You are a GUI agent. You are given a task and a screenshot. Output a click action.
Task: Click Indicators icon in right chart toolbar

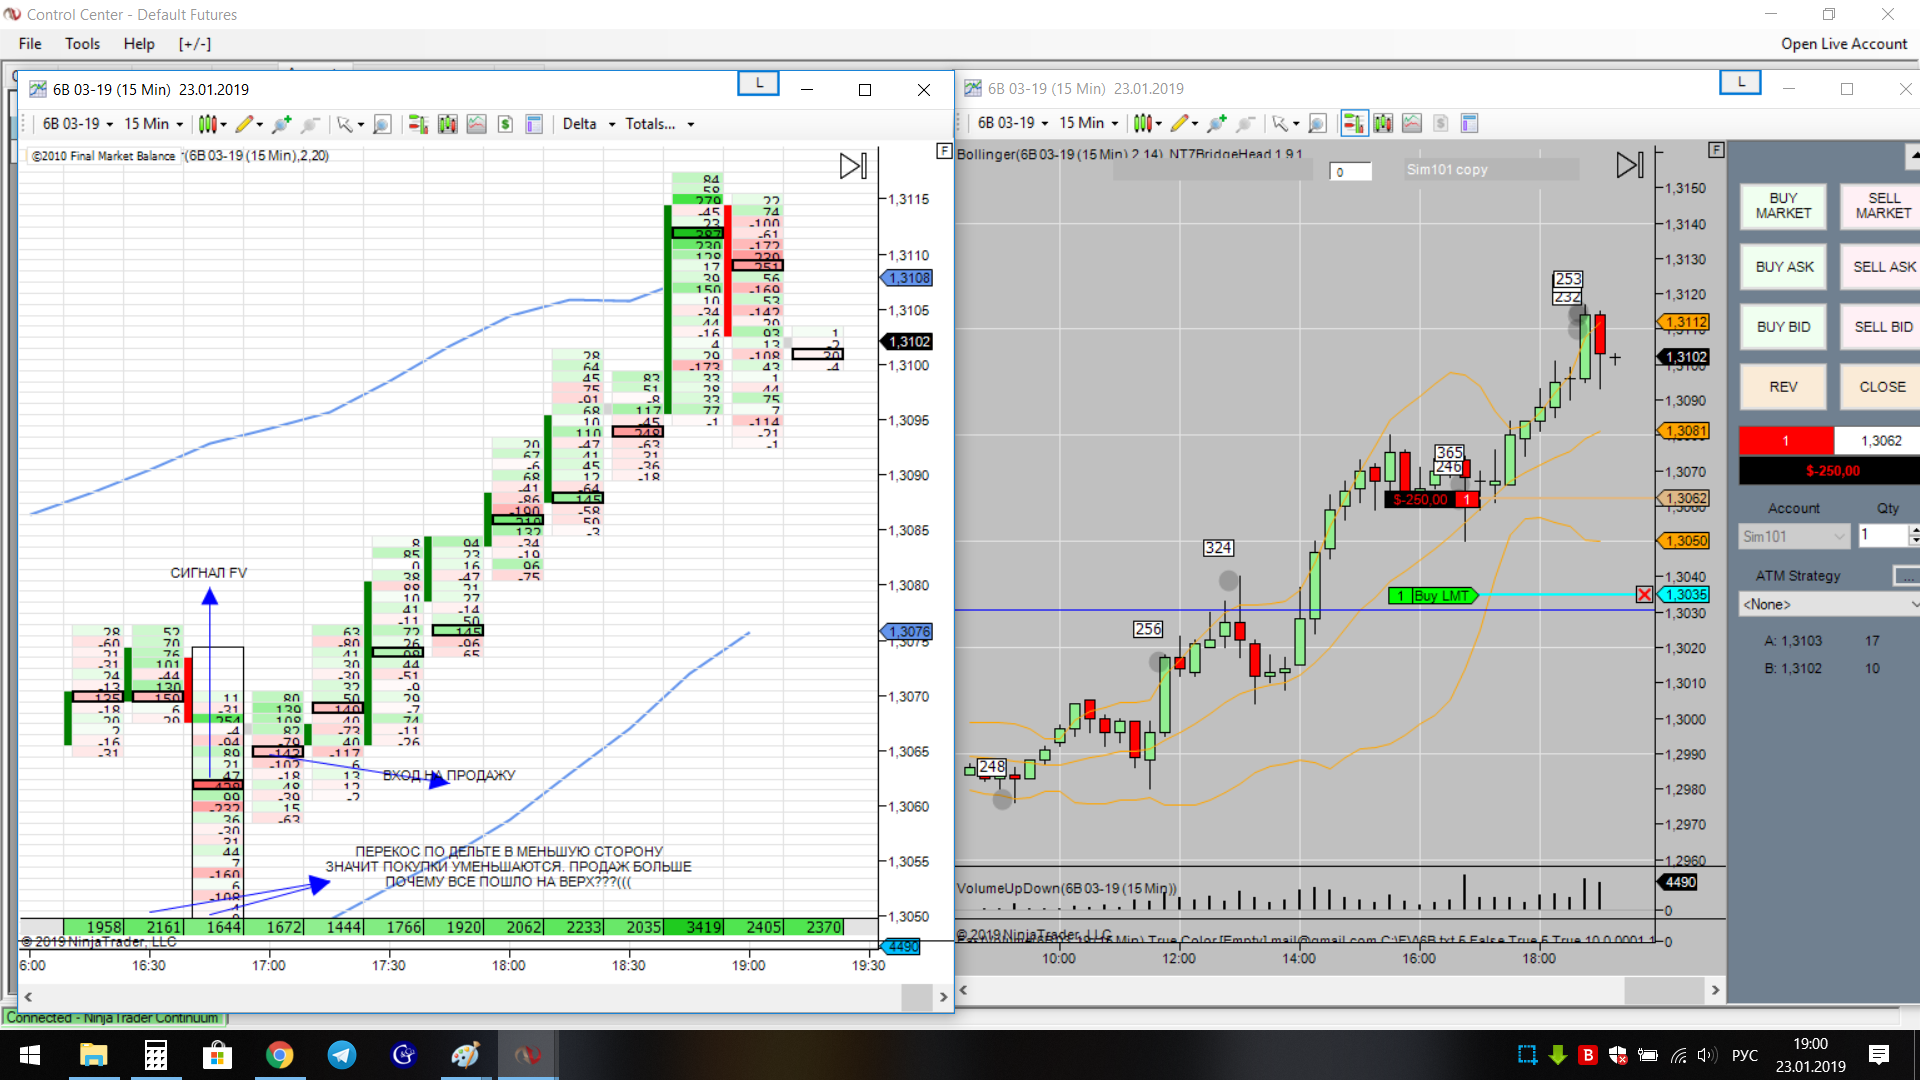[1411, 124]
